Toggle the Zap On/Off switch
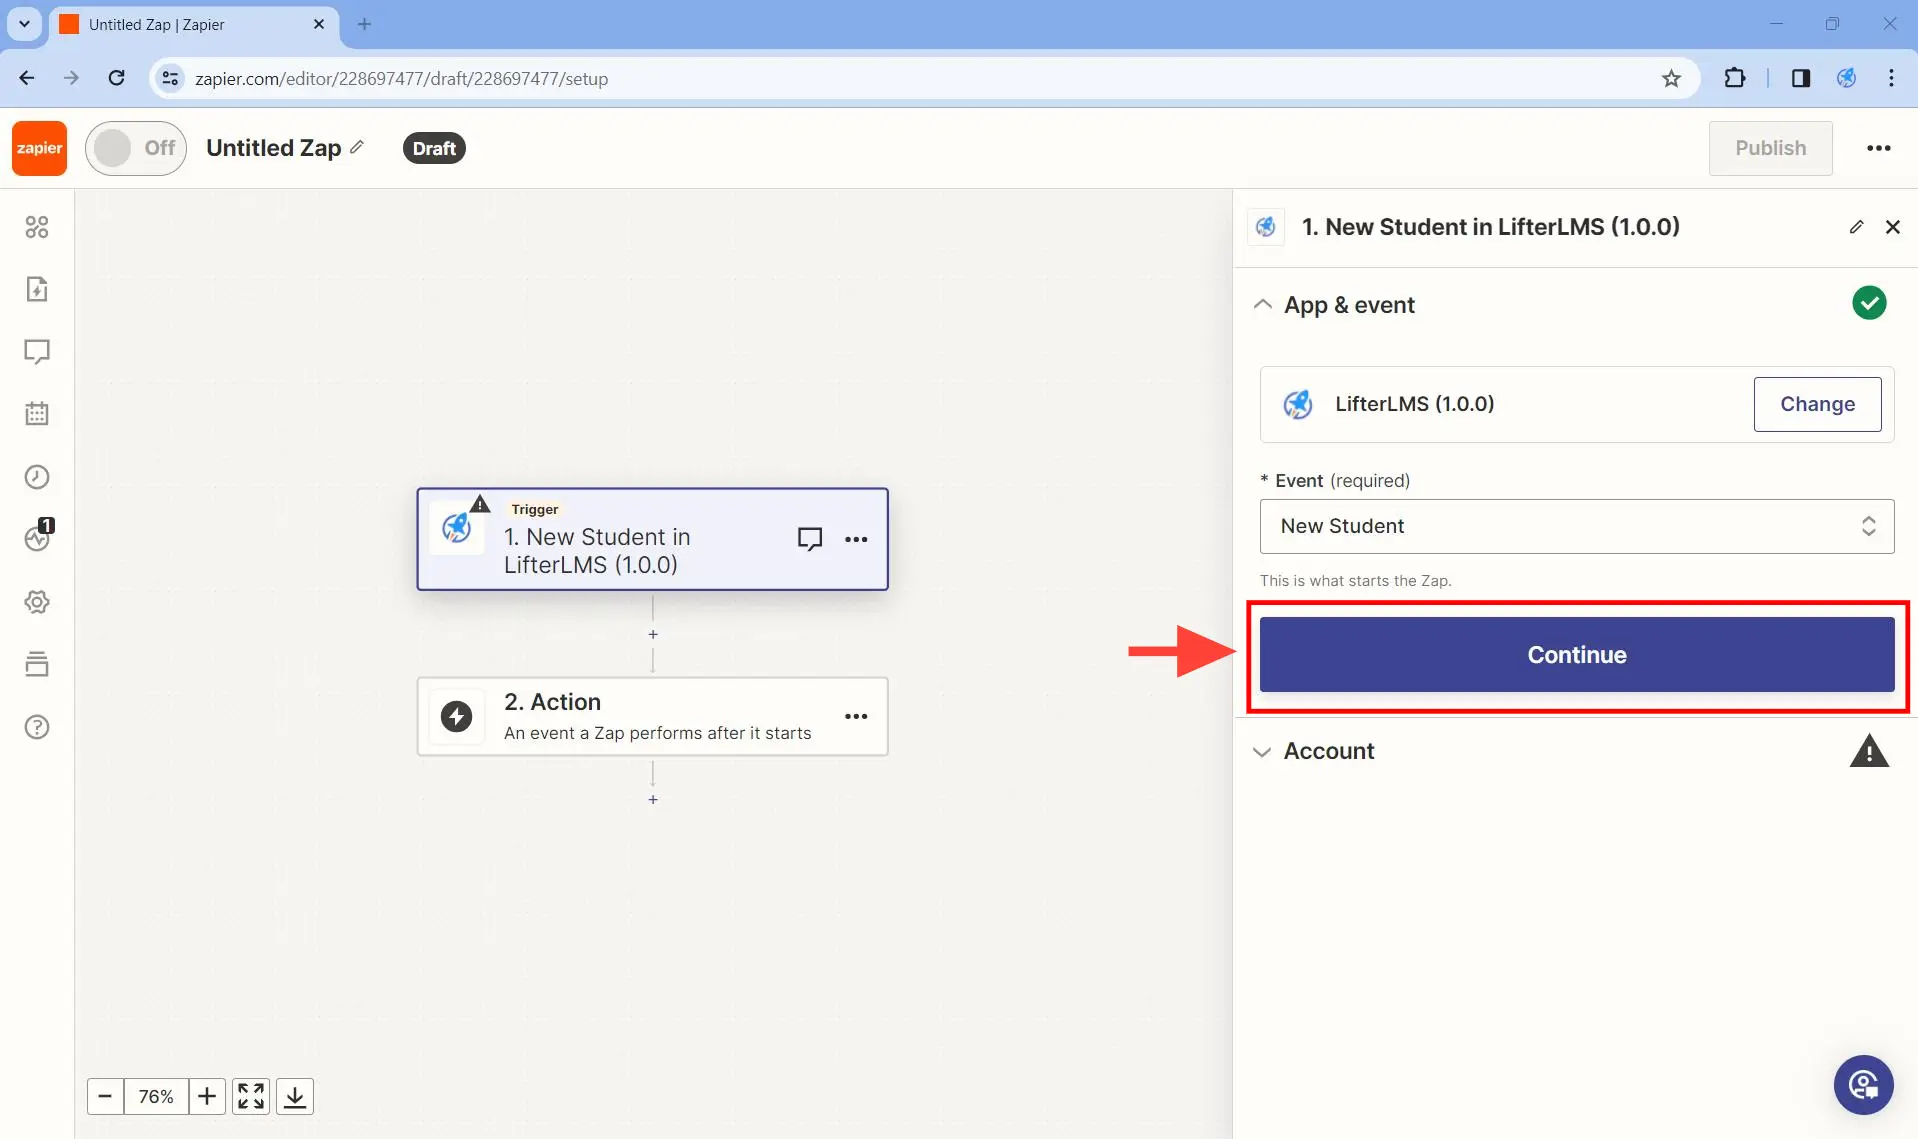This screenshot has width=1918, height=1139. tap(136, 148)
